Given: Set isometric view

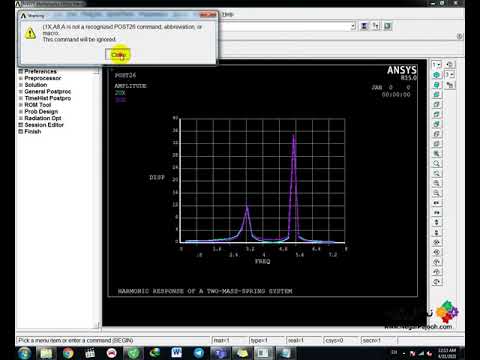Looking at the screenshot, I should (x=437, y=75).
